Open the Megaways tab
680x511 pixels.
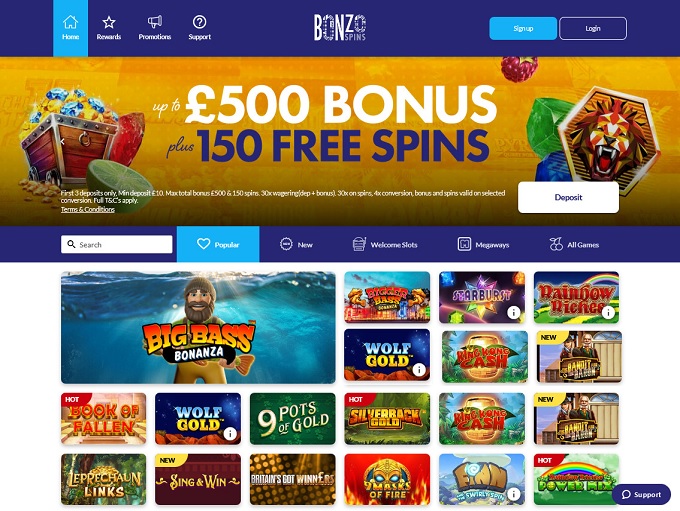point(483,244)
